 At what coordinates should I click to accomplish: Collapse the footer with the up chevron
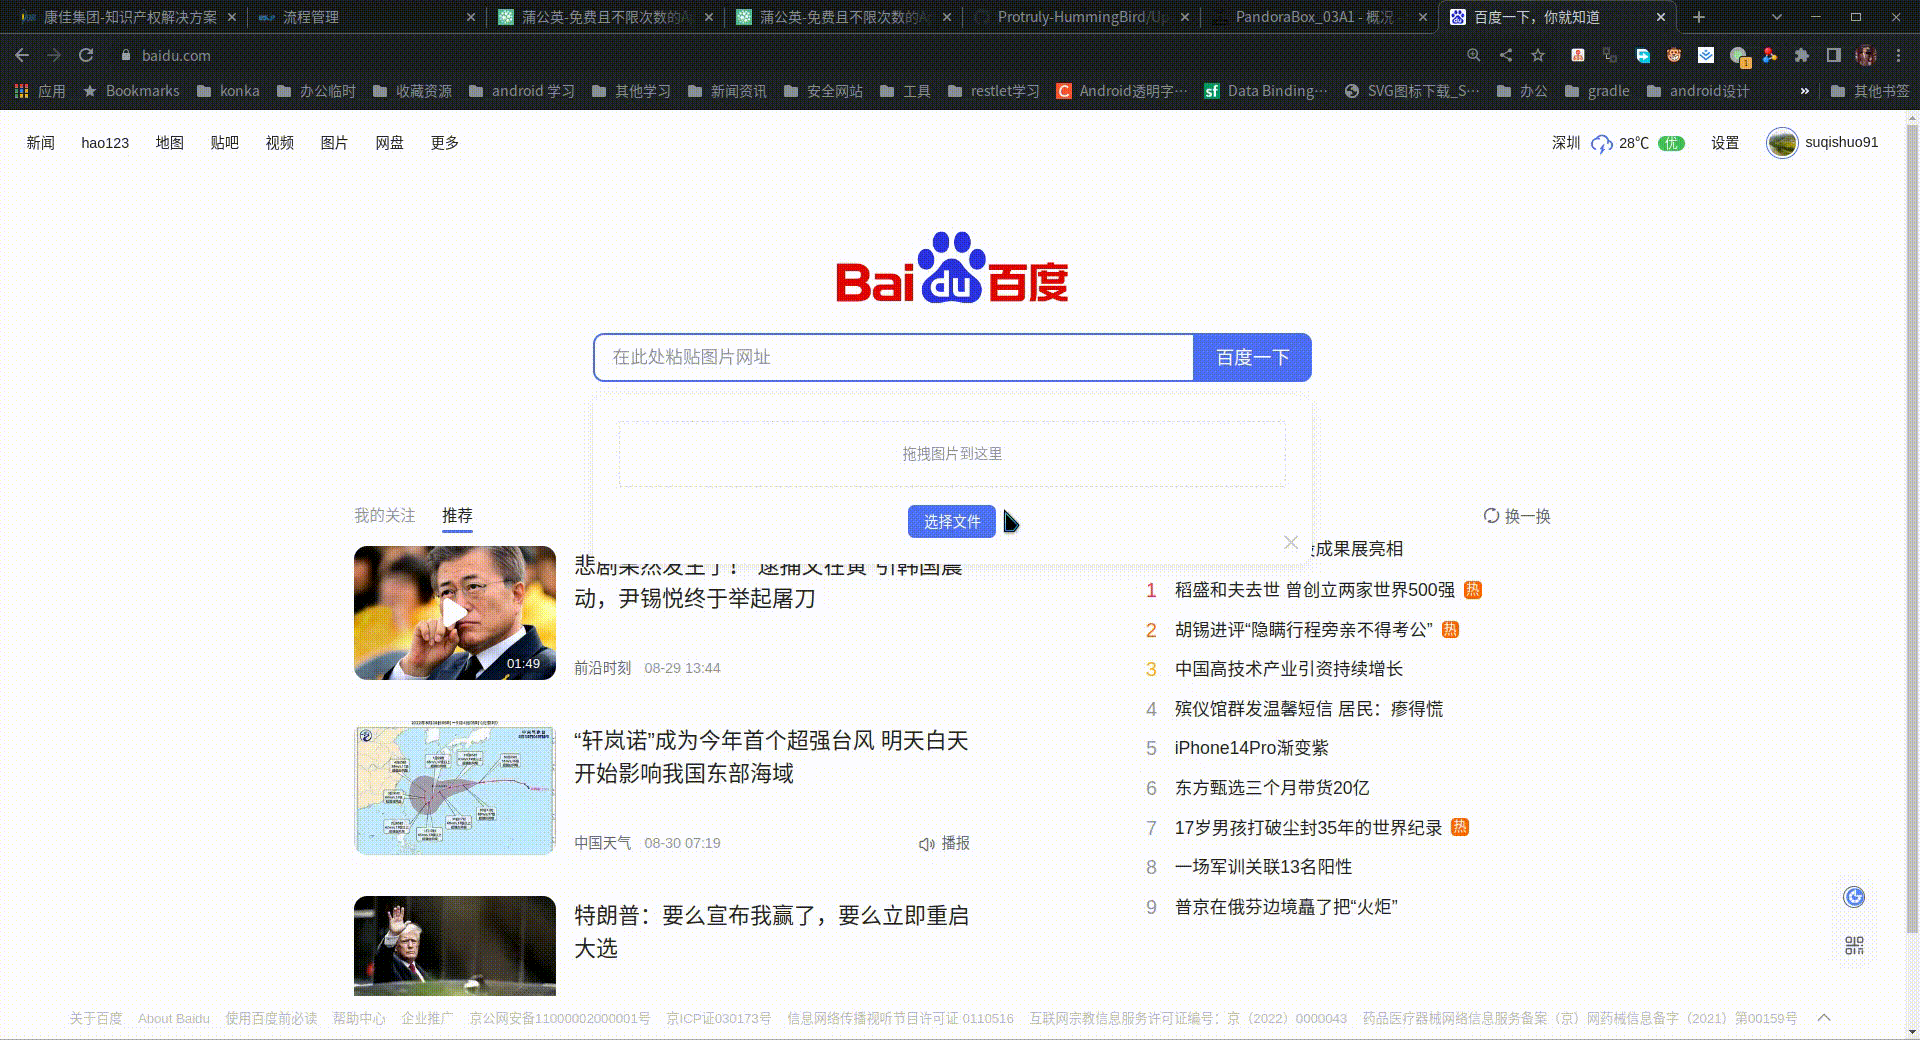point(1824,1018)
